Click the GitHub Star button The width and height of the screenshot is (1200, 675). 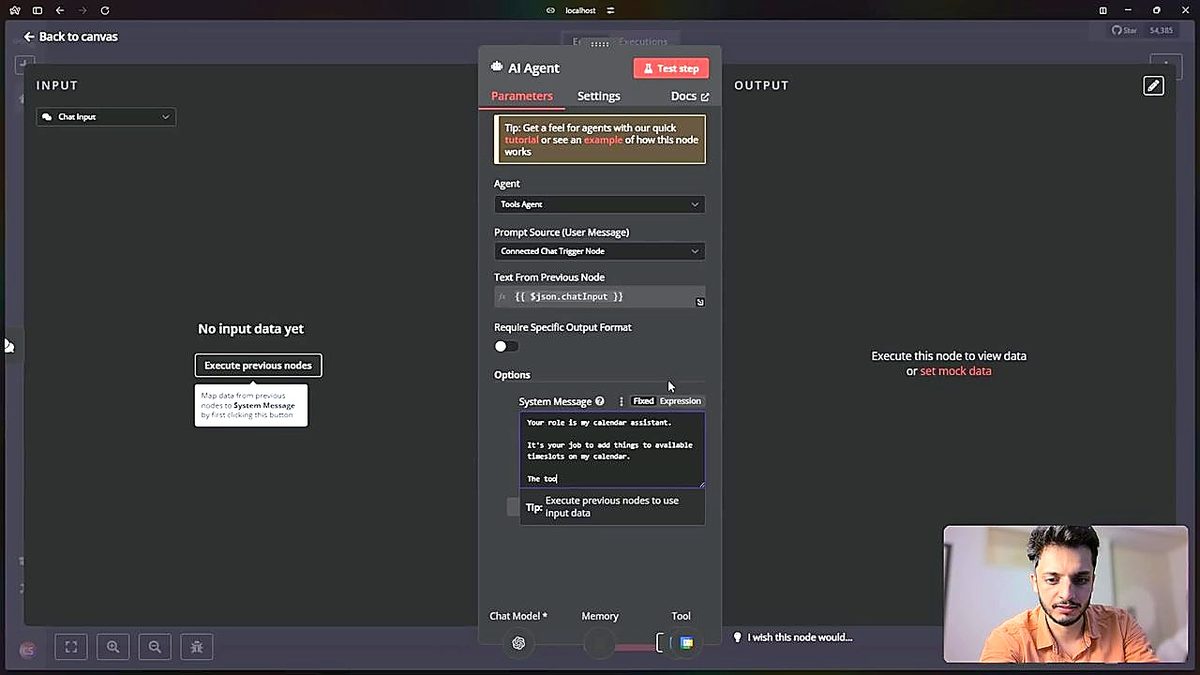coord(1126,31)
